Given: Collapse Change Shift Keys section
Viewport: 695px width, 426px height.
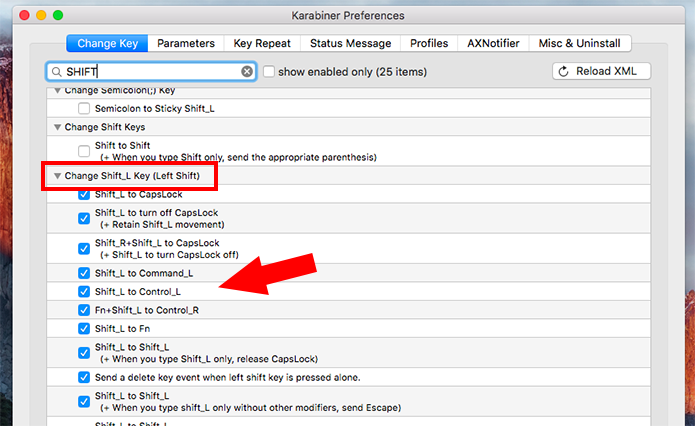Looking at the screenshot, I should (57, 127).
